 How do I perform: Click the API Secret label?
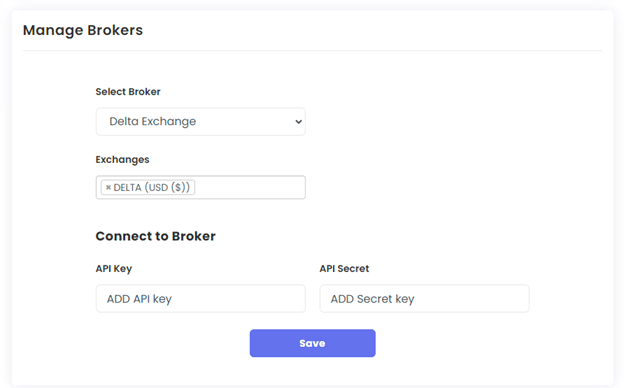click(x=344, y=269)
